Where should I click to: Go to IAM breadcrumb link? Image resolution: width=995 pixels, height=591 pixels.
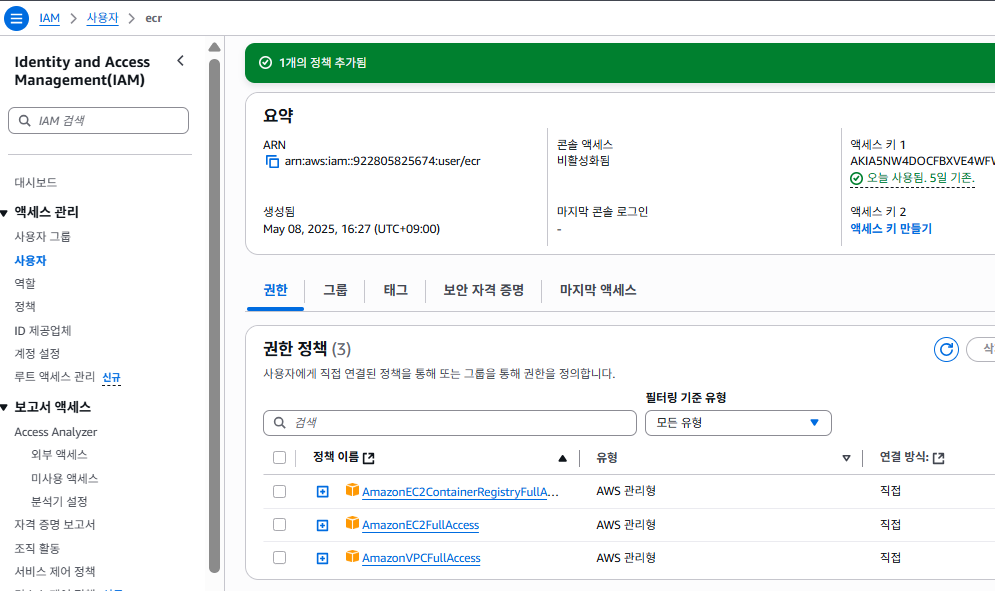click(x=49, y=18)
